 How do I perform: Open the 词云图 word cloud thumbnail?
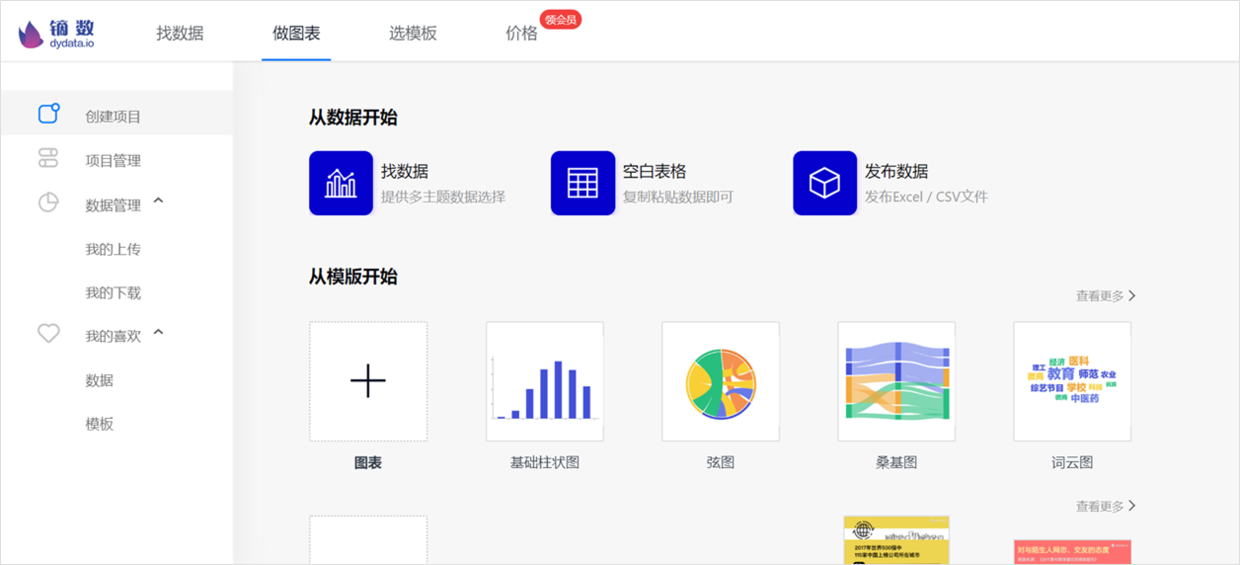pyautogui.click(x=1072, y=381)
